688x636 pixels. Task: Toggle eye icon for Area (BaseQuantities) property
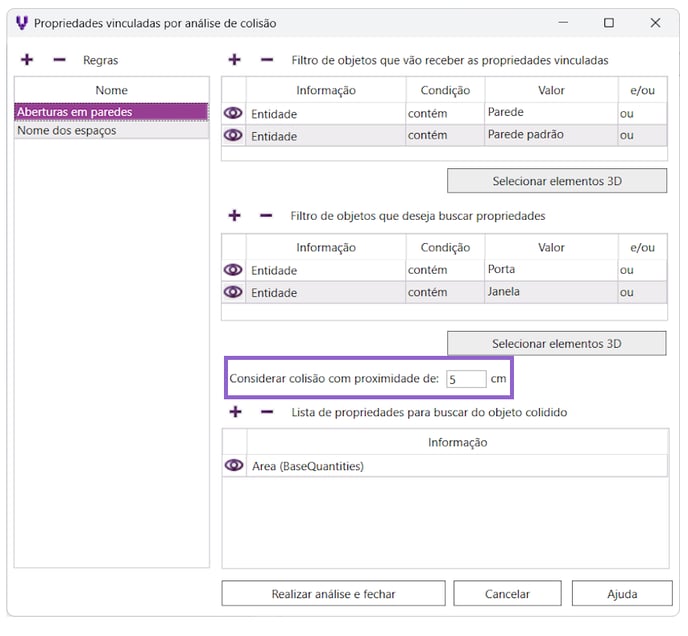[234, 465]
